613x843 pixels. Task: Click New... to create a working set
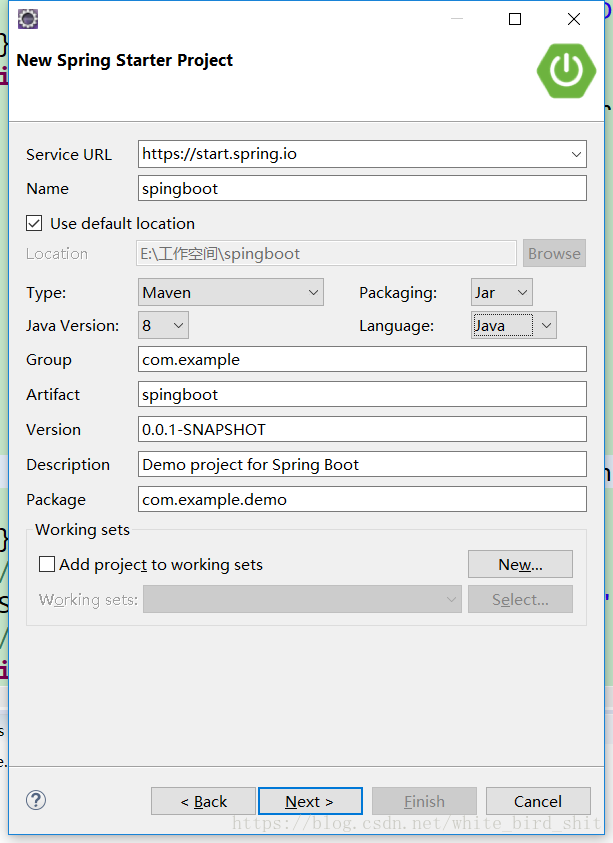click(520, 564)
